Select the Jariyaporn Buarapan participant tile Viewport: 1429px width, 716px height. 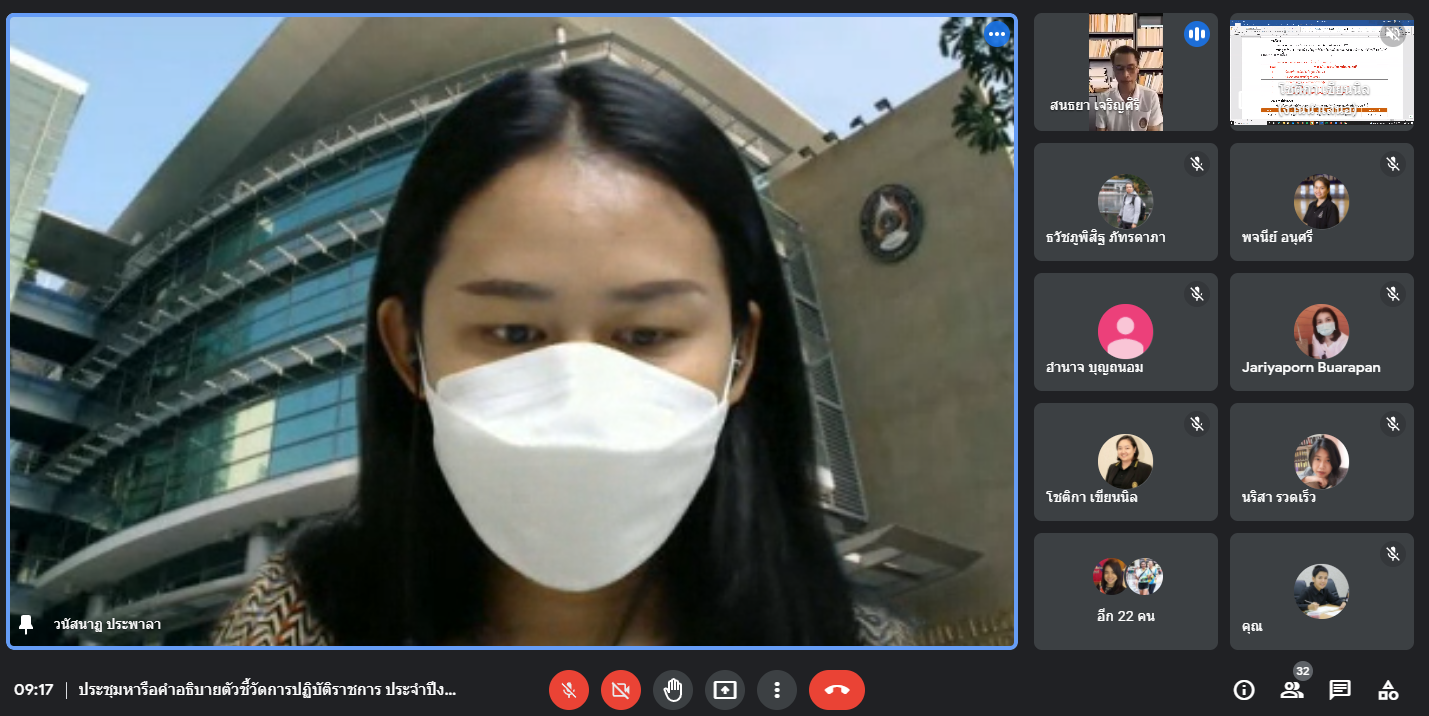[x=1321, y=332]
